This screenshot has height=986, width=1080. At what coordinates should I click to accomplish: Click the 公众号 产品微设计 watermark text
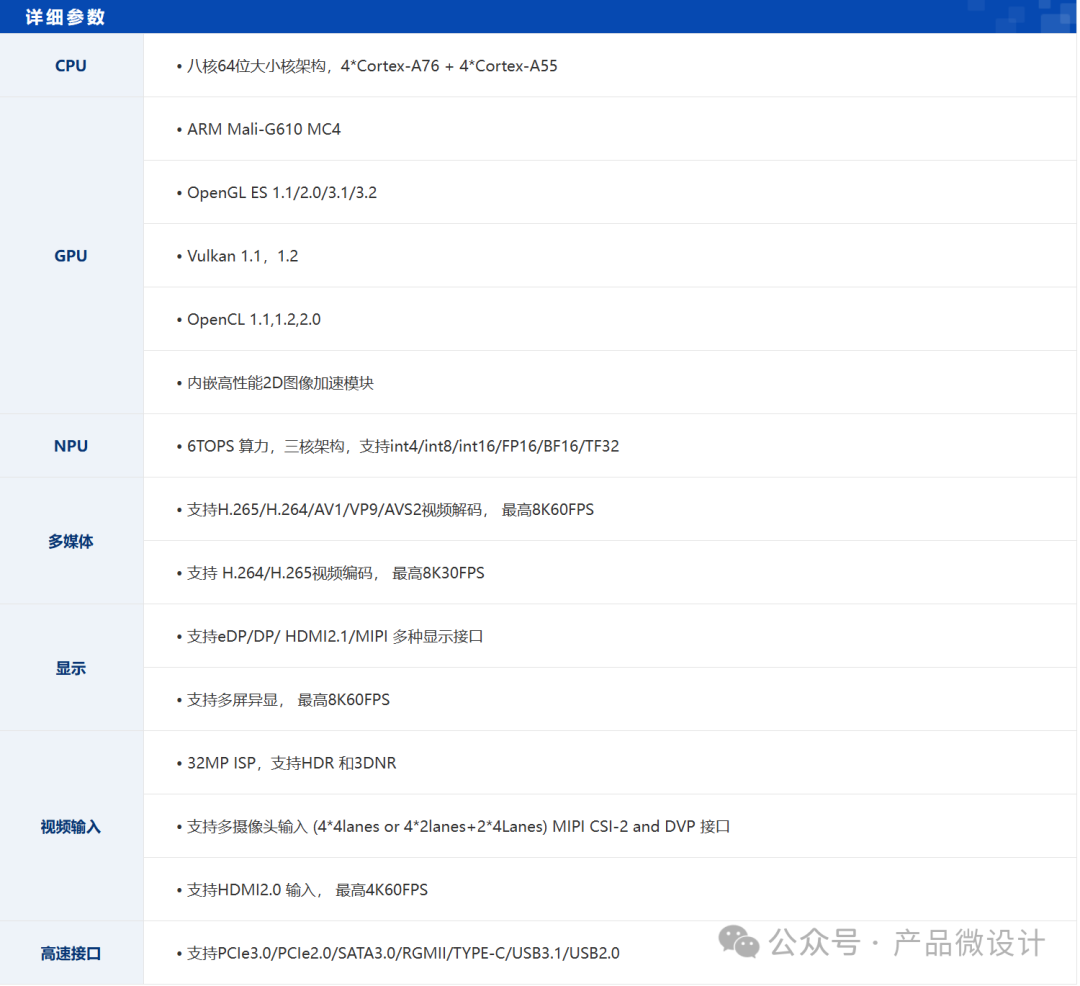tap(907, 942)
